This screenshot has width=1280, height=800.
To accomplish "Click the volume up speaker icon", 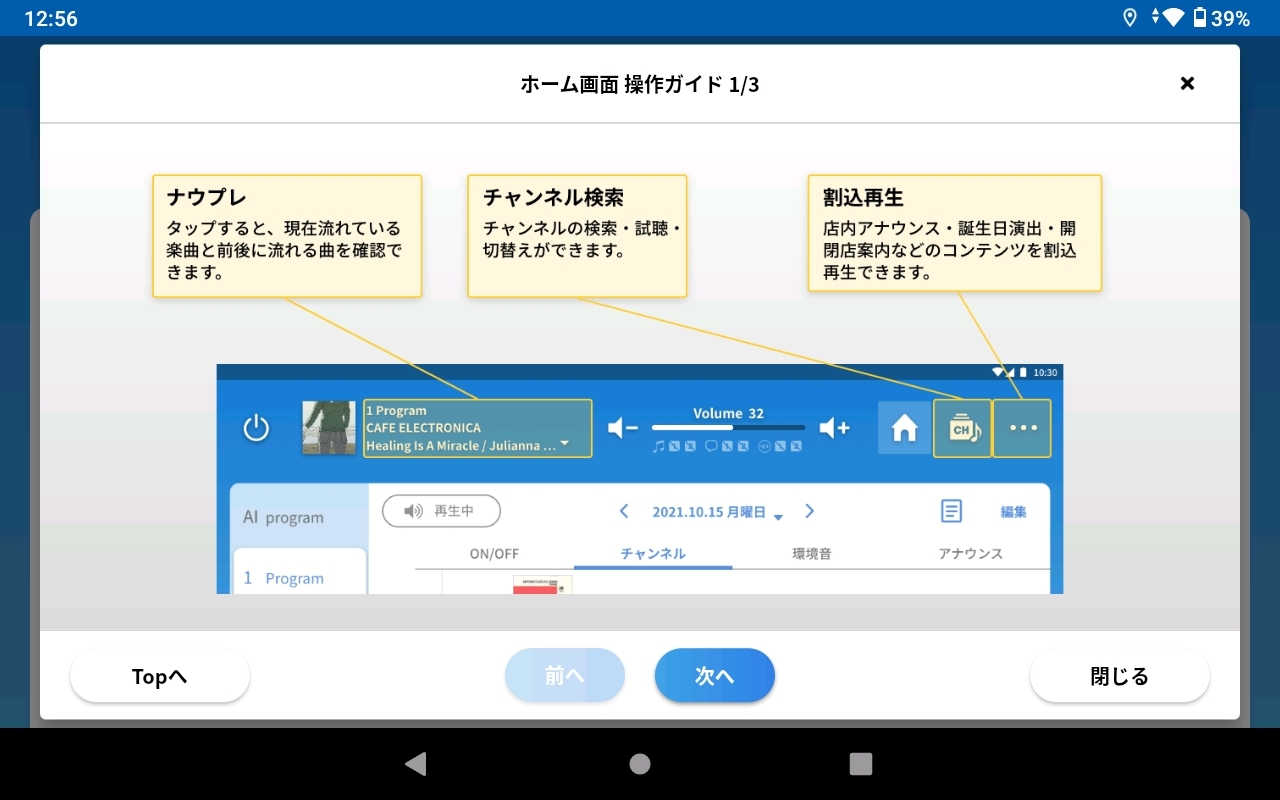I will coord(834,428).
